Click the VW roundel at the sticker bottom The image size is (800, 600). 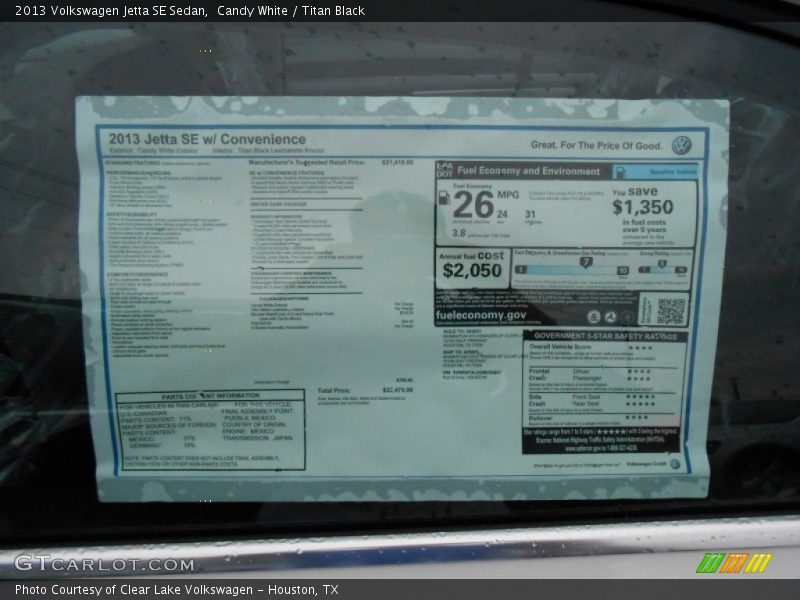click(x=676, y=464)
